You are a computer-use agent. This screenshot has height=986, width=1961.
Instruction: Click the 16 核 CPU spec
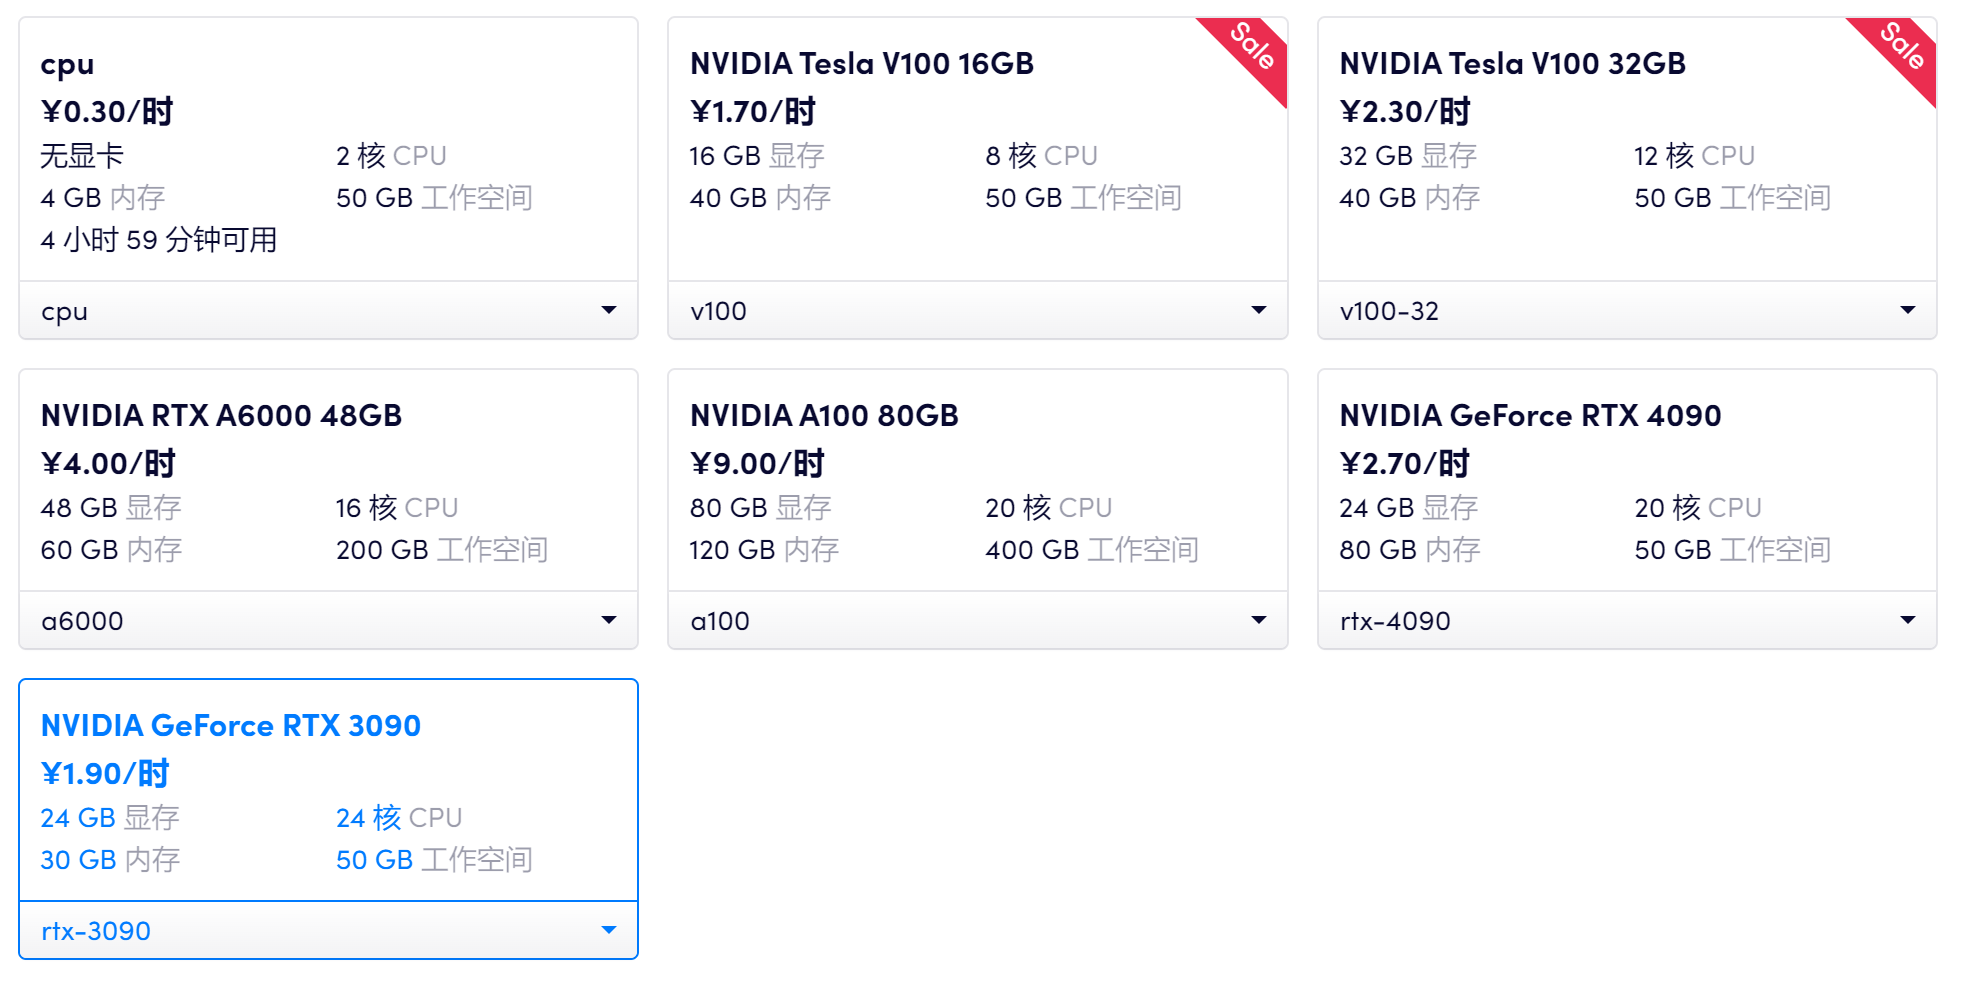397,508
